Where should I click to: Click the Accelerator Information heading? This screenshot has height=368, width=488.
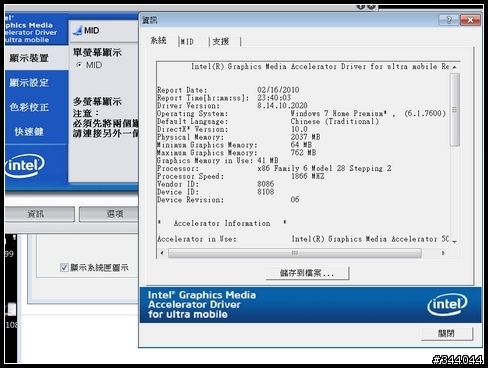222,223
